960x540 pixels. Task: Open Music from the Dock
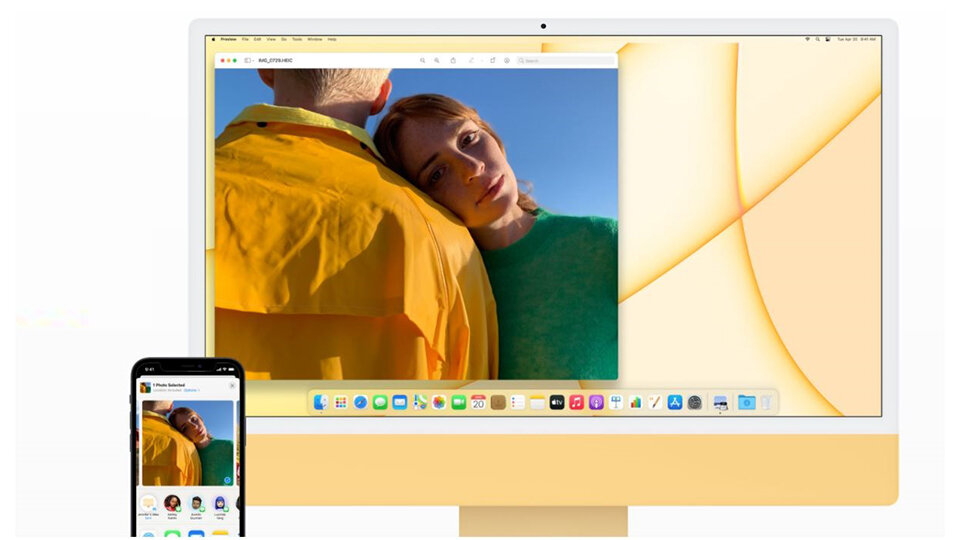576,402
